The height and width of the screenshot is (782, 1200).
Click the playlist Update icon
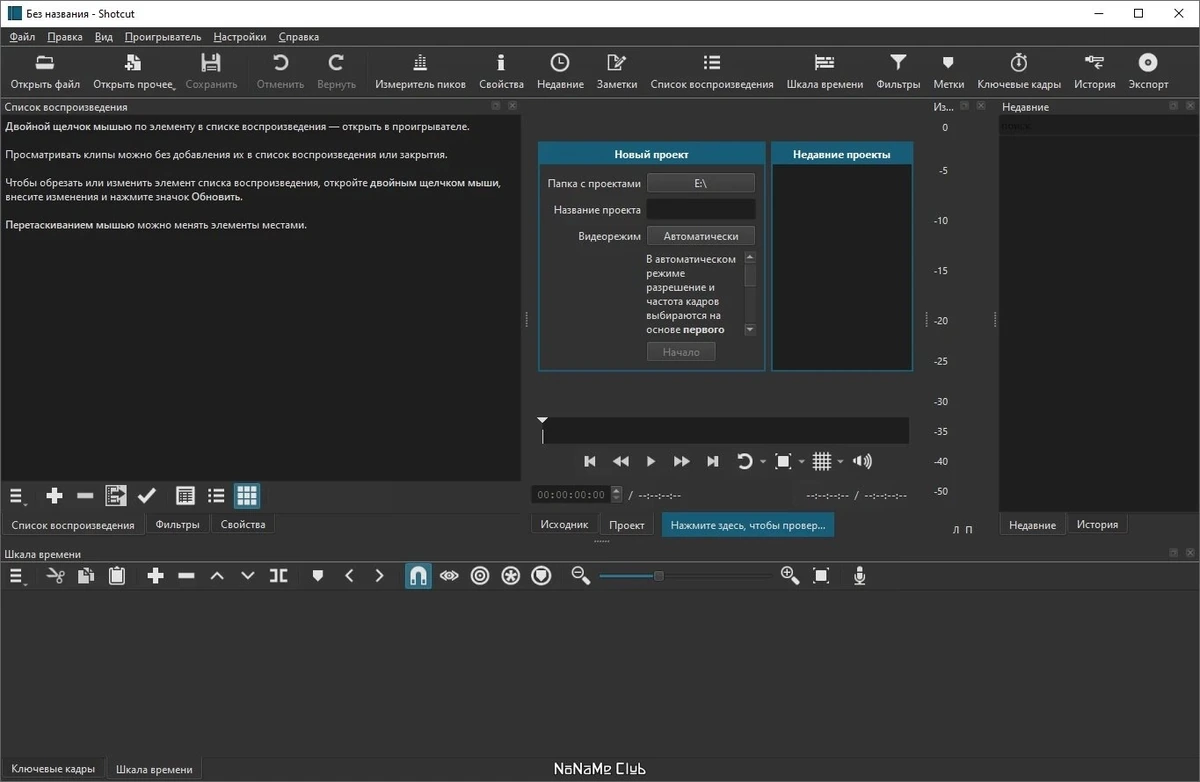(116, 495)
